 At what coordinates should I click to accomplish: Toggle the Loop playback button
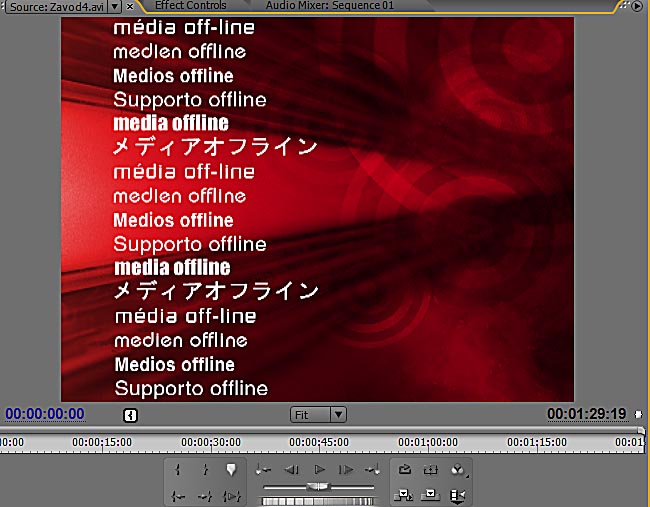pos(405,470)
